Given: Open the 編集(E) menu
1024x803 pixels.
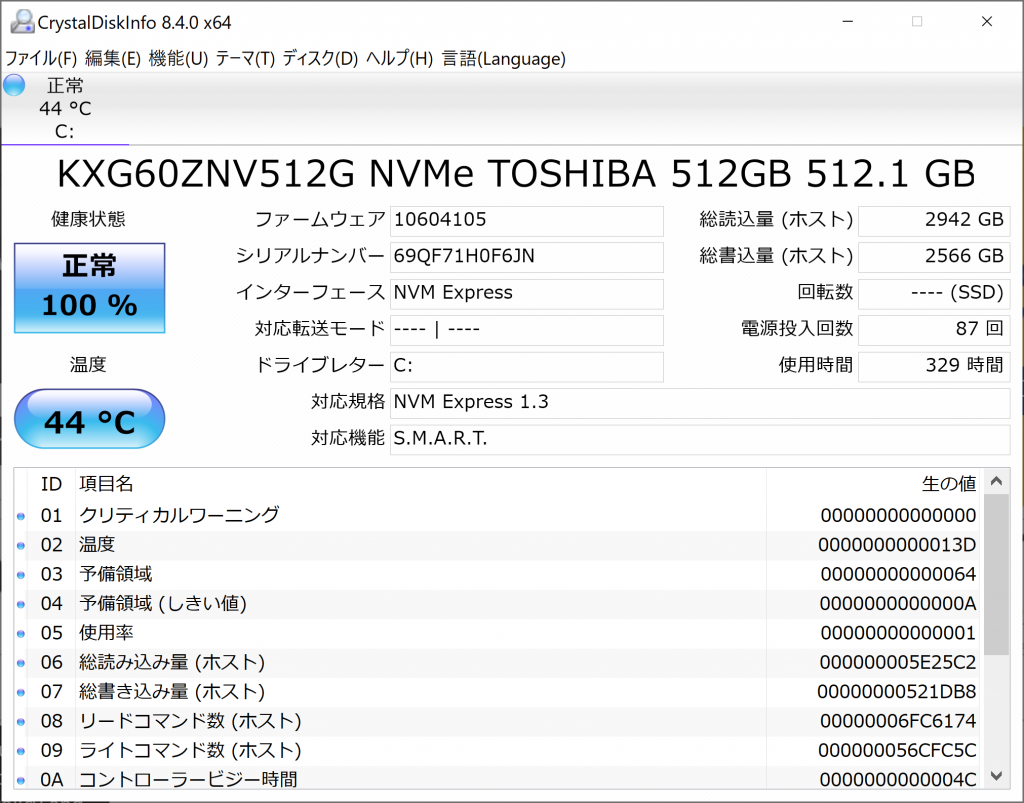Looking at the screenshot, I should point(113,59).
